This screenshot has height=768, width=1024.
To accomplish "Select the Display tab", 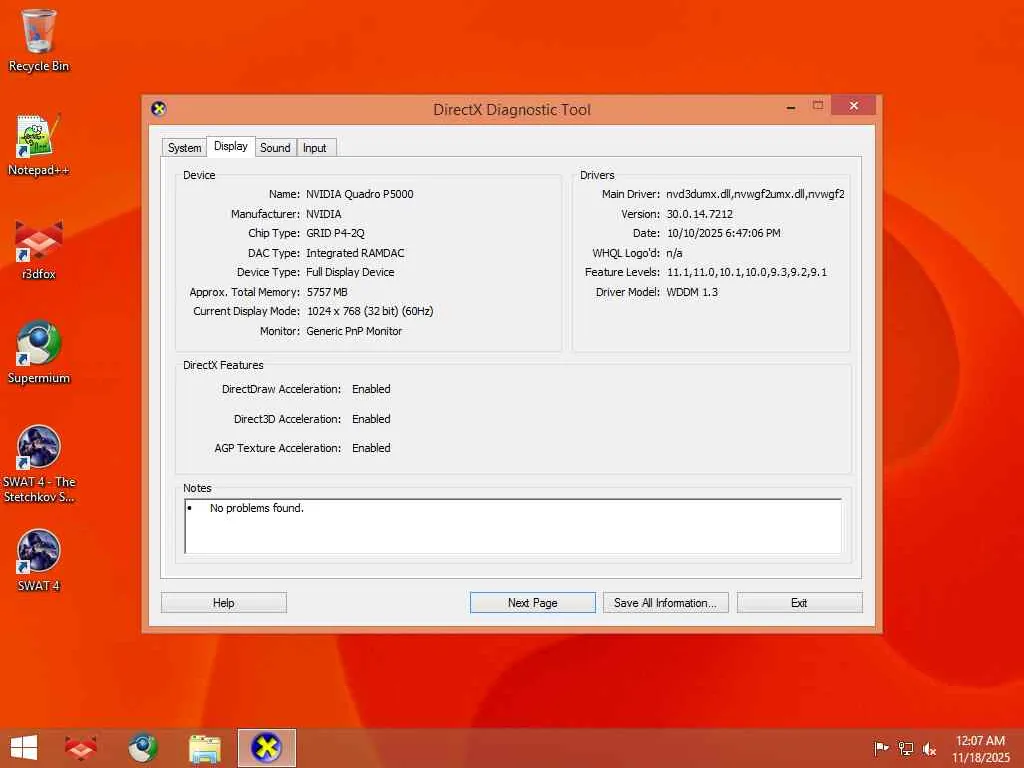I will click(231, 146).
